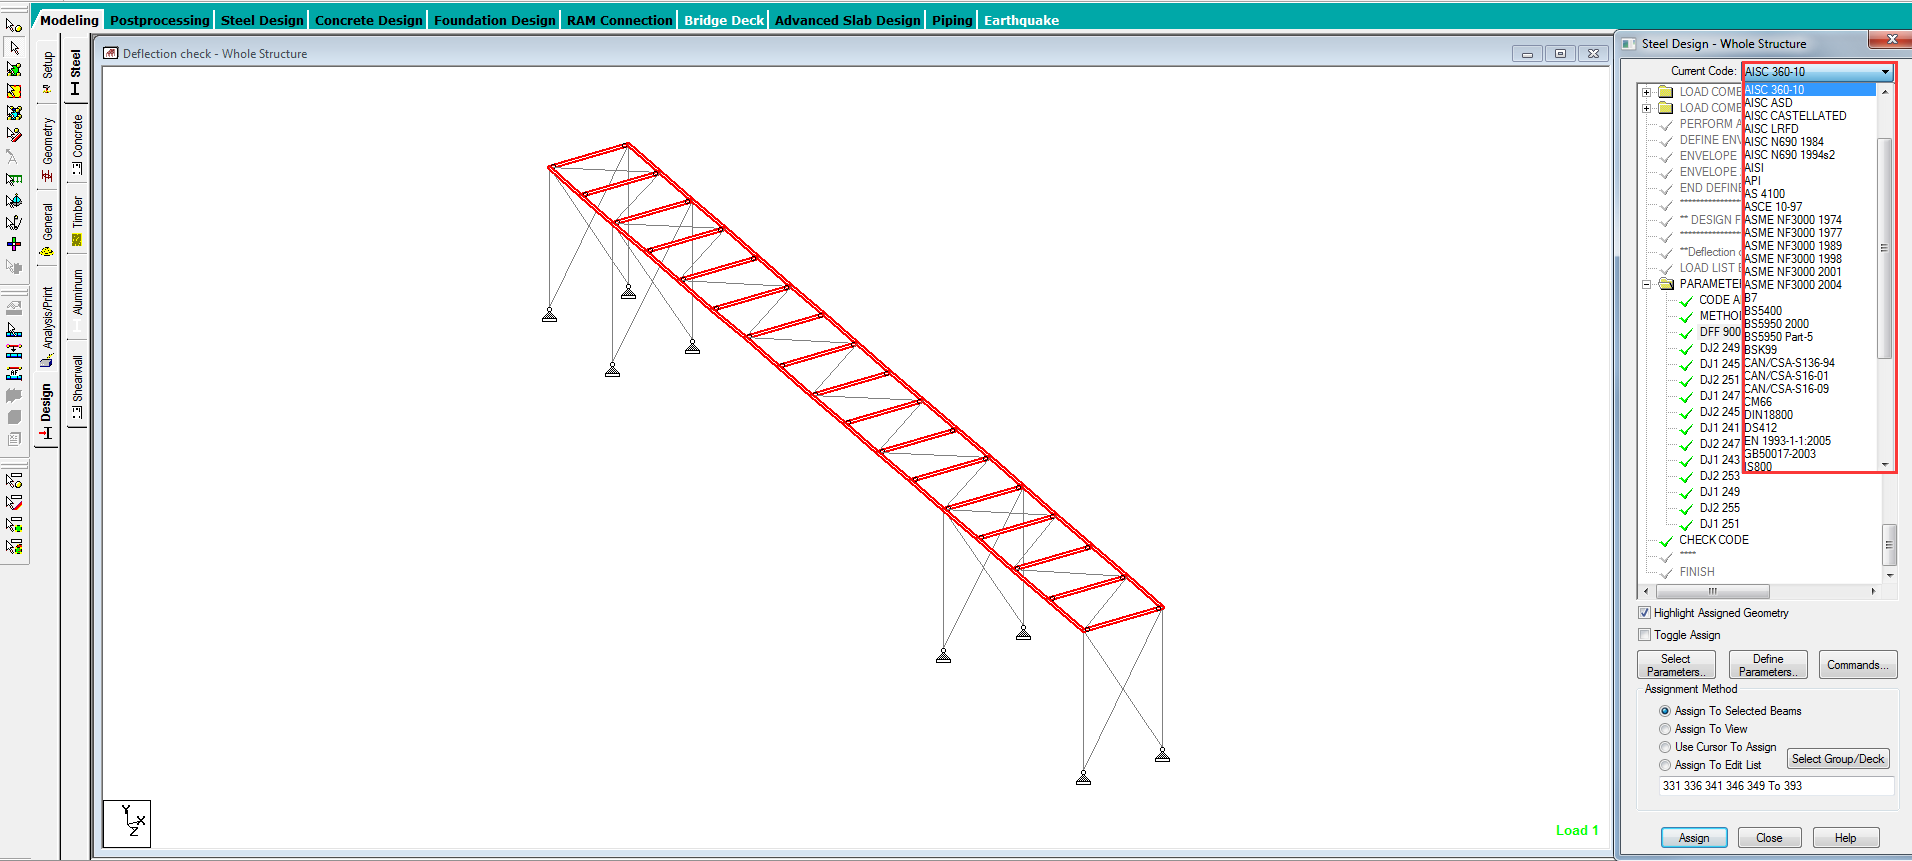Pick the Assign To Edit List option
Image resolution: width=1912 pixels, height=861 pixels.
1665,765
